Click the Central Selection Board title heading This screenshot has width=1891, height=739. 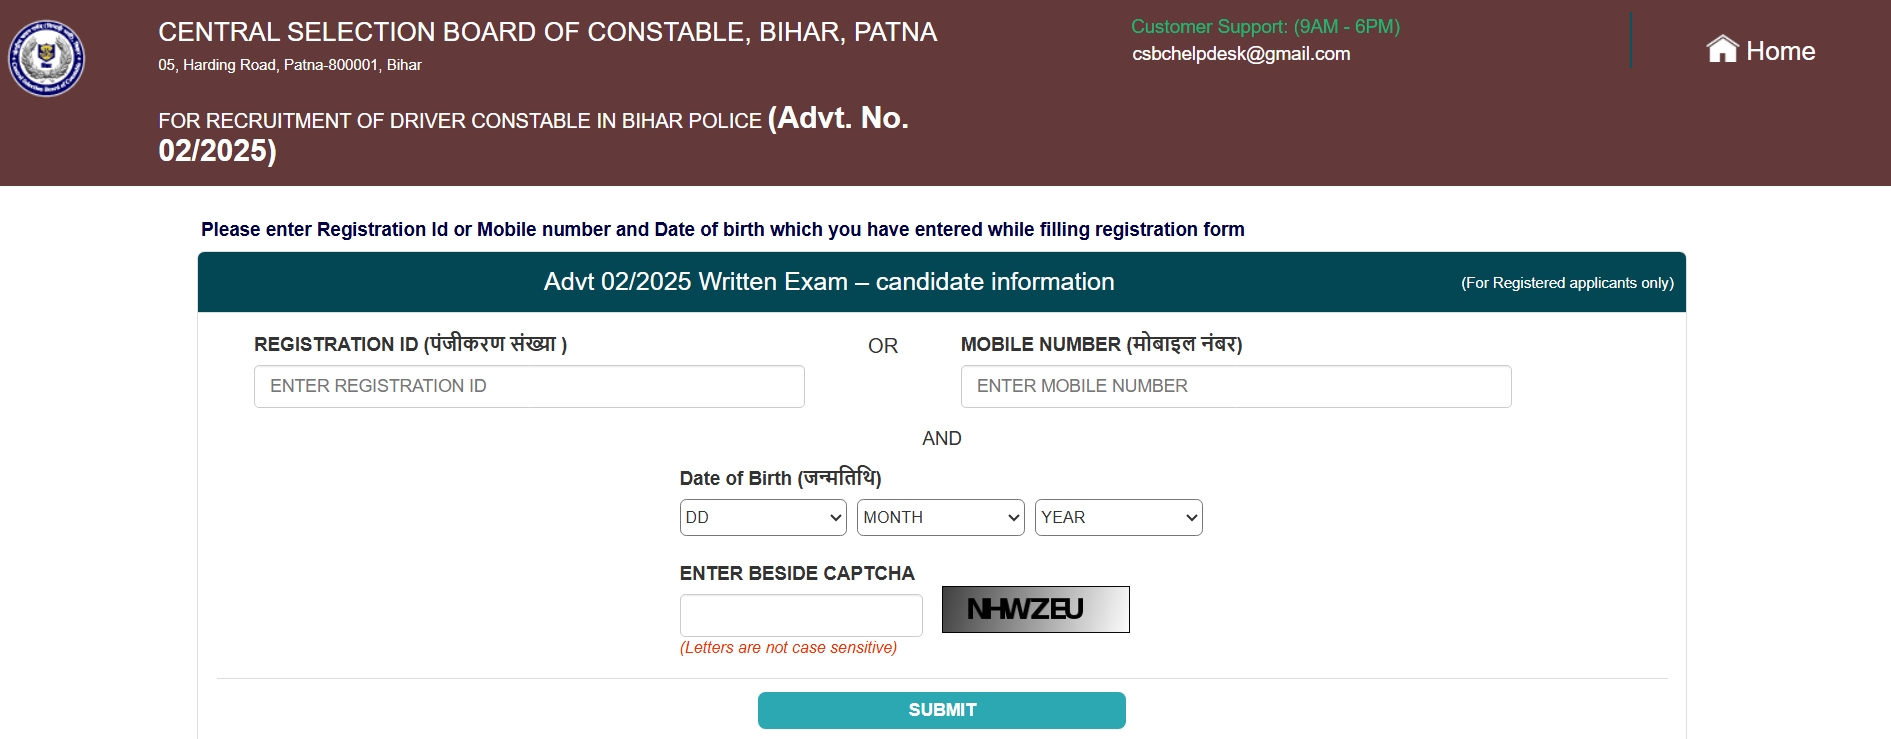coord(547,32)
